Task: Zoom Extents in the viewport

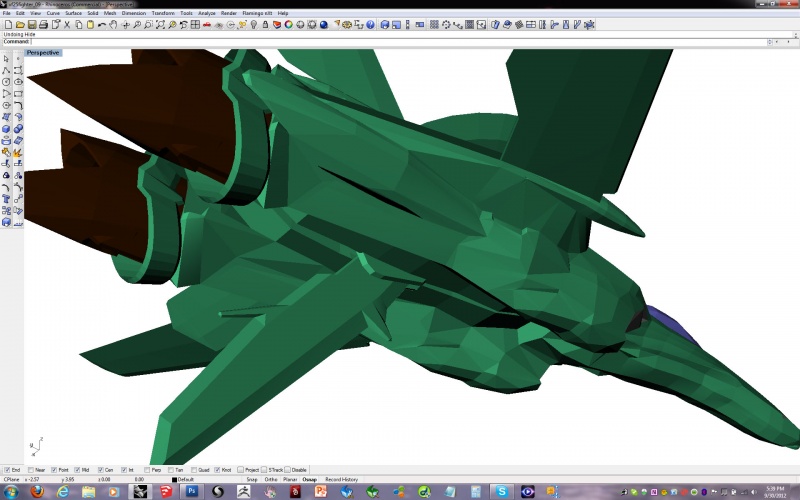Action: tap(160, 24)
